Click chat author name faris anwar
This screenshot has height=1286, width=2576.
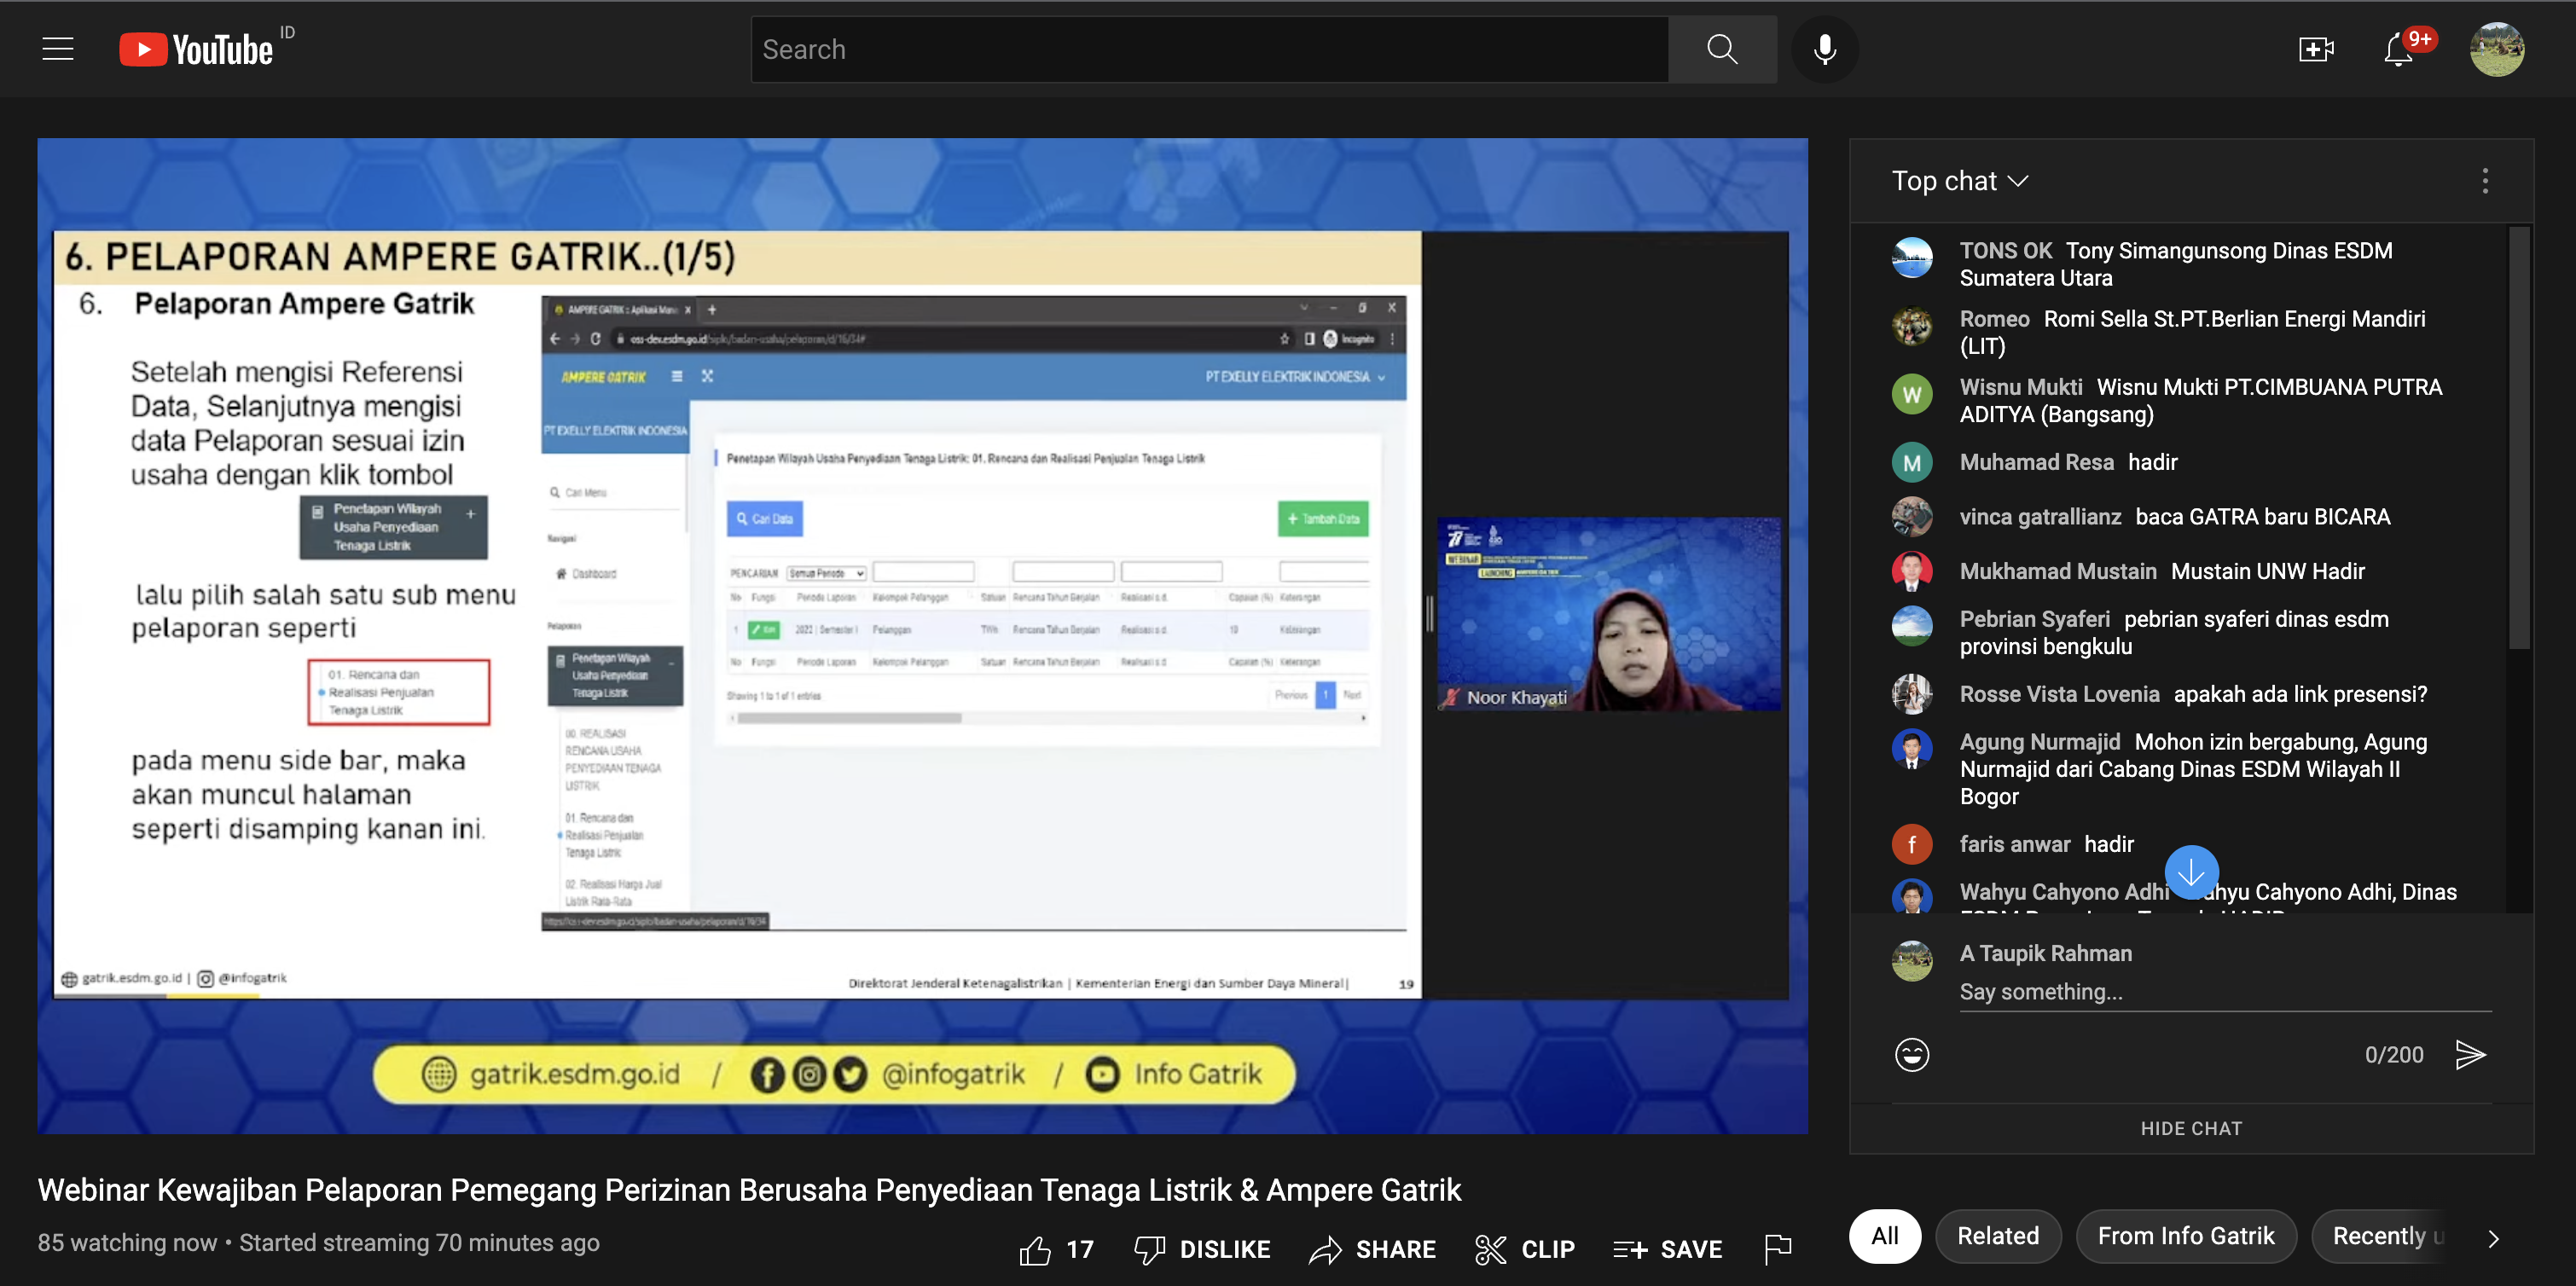pos(2014,844)
